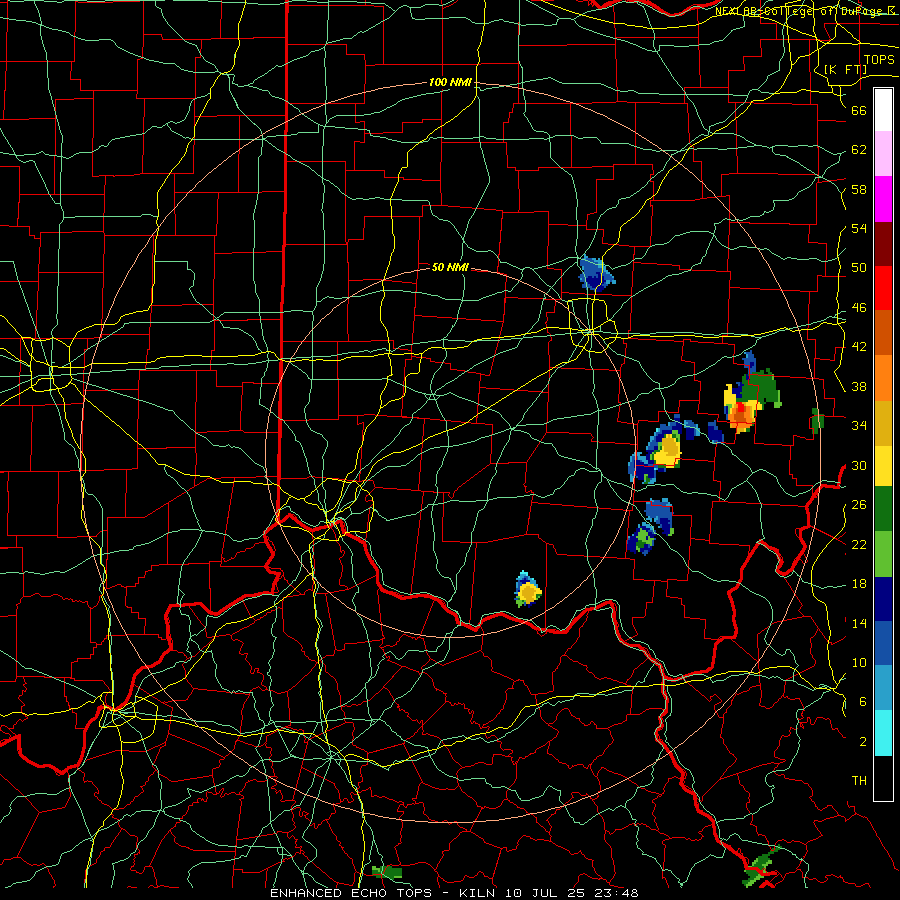Click the white swatch at the top of the legend

883,110
